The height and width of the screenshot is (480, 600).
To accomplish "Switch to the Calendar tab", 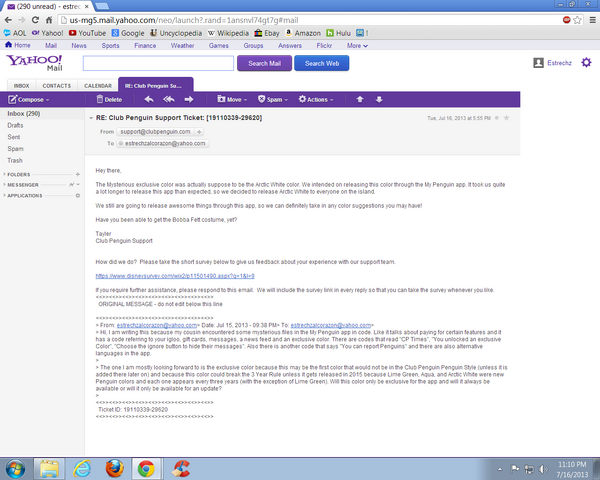I will pos(98,86).
